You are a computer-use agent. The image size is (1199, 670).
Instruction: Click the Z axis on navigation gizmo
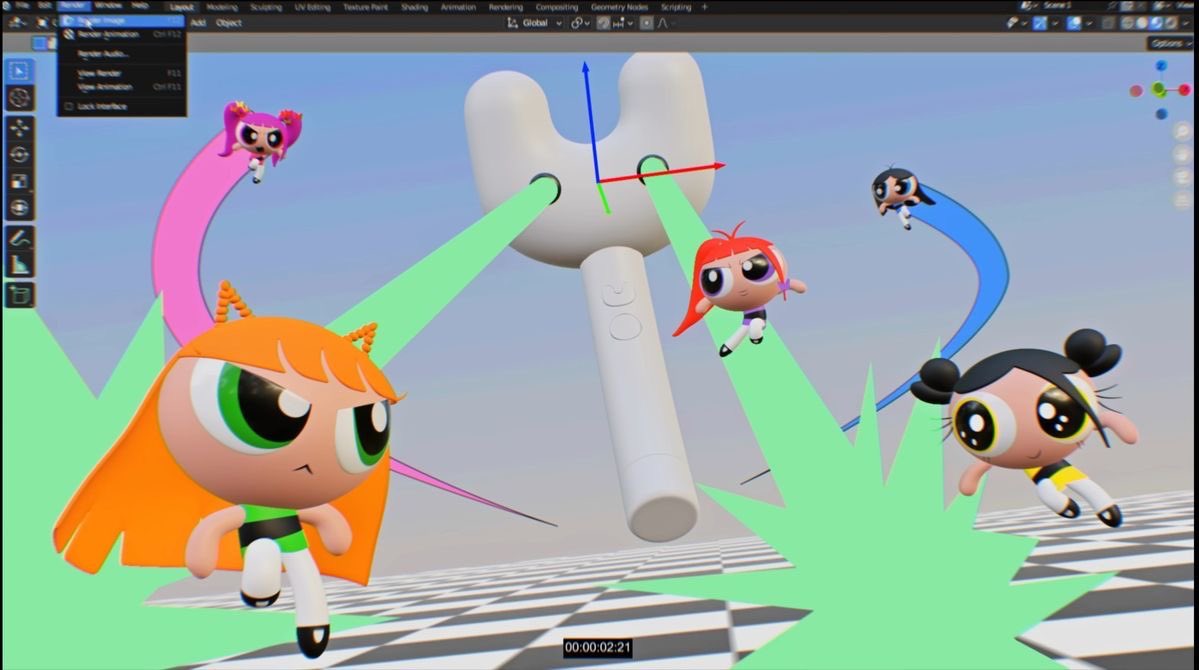(x=1161, y=66)
